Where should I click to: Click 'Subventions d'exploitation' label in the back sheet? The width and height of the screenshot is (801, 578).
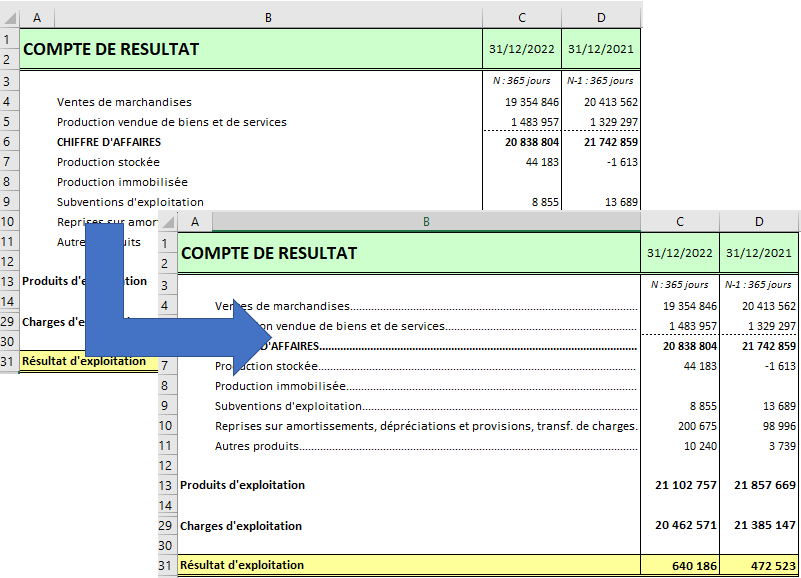(x=130, y=202)
